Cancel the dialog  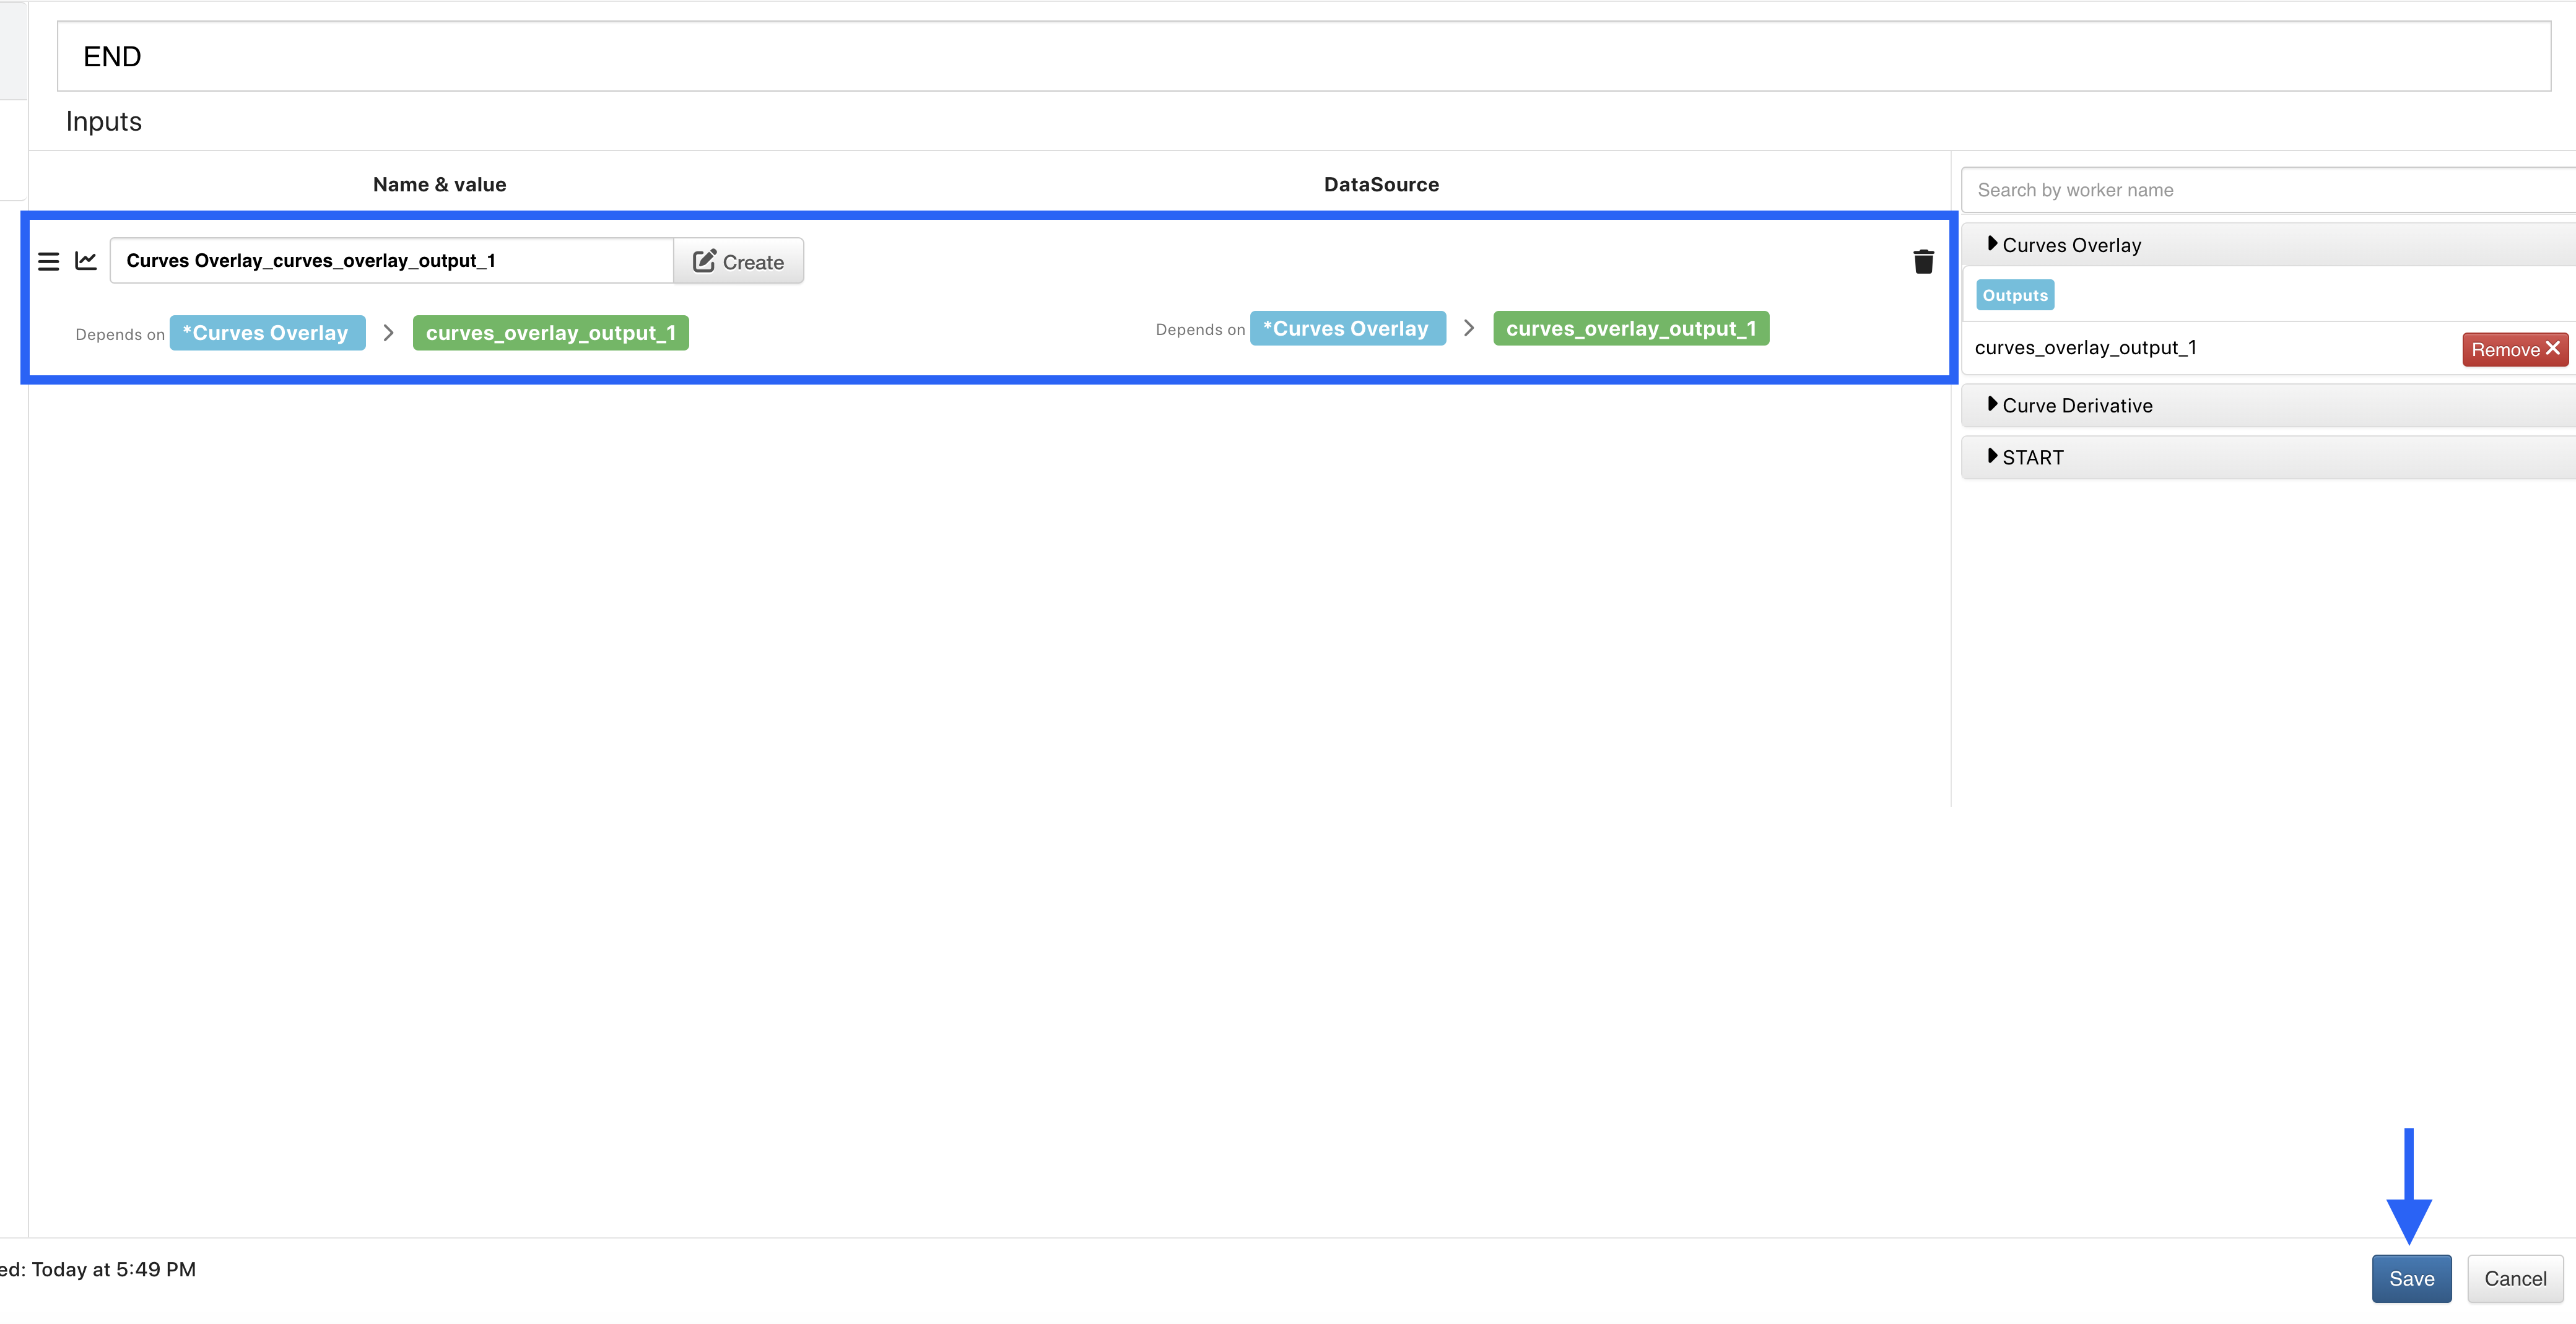[2515, 1279]
